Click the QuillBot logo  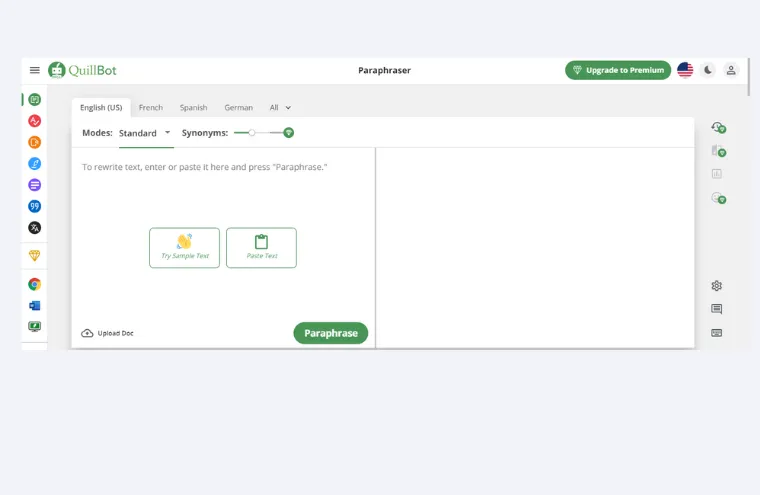point(82,70)
